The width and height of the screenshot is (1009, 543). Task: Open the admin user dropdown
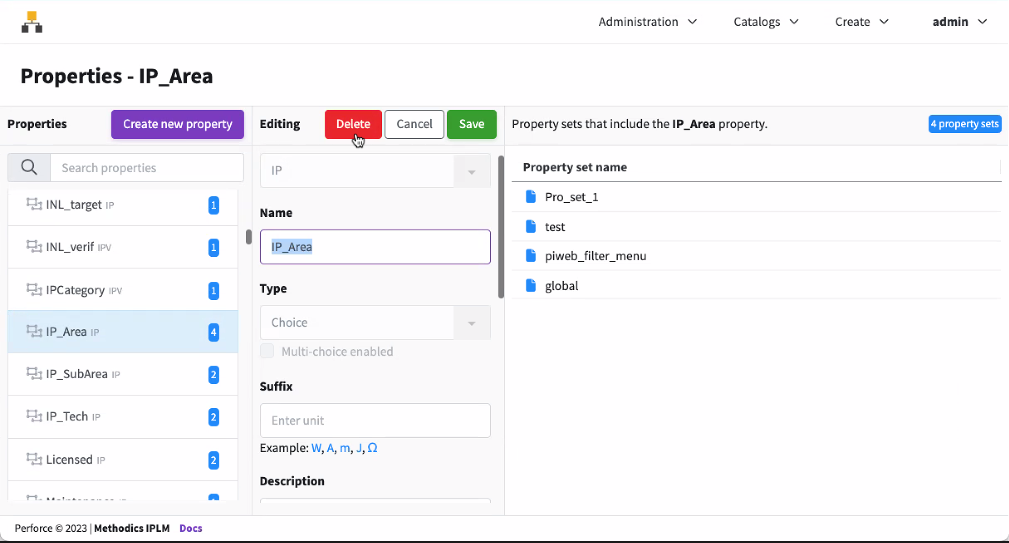(x=959, y=22)
